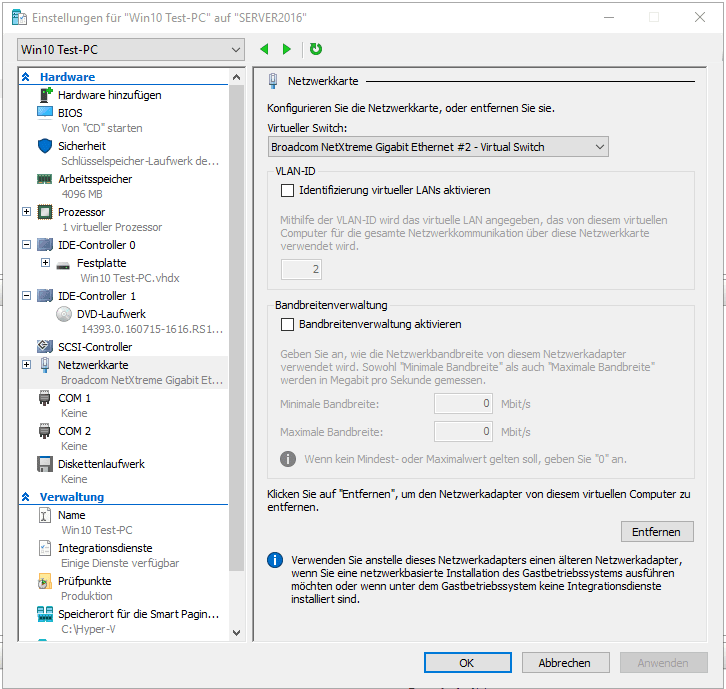
Task: Click the Prüfpunkte checkpoint icon
Action: [45, 581]
